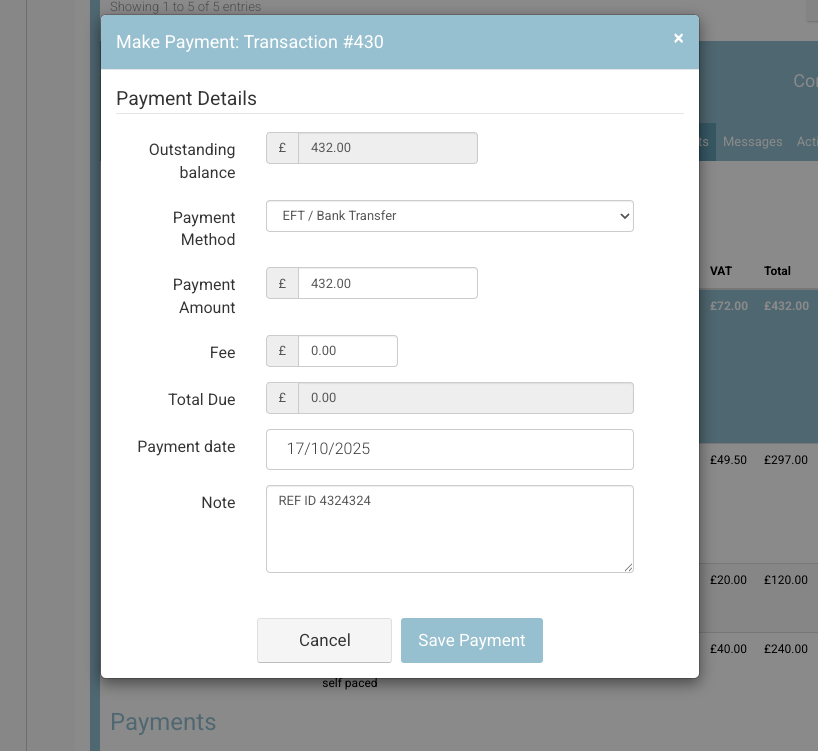Switch to the Messages tab
This screenshot has height=751, width=818.
point(752,142)
